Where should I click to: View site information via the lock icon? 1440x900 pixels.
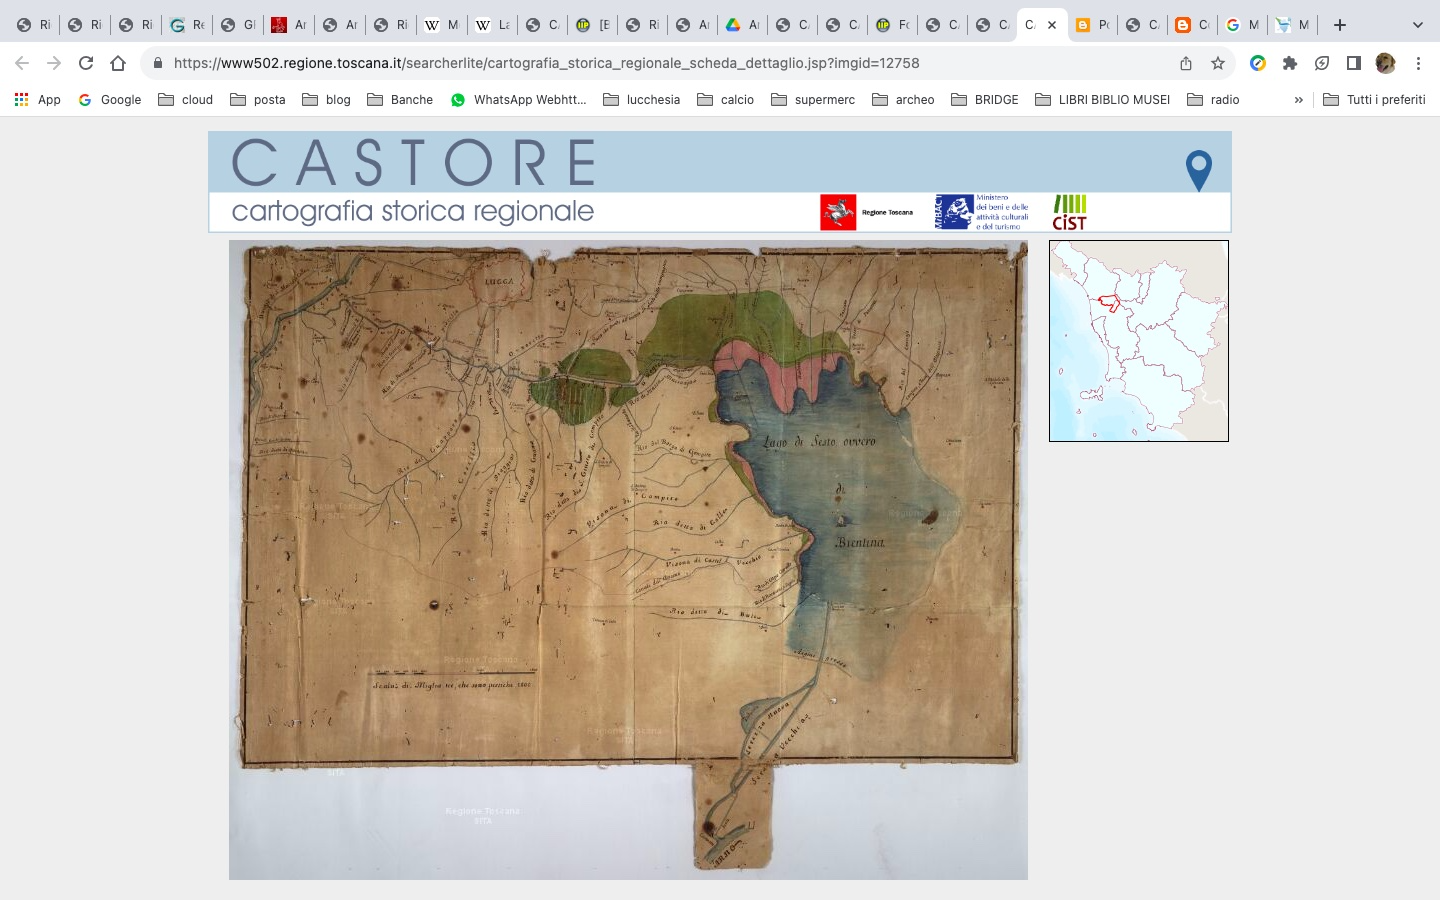tap(157, 63)
